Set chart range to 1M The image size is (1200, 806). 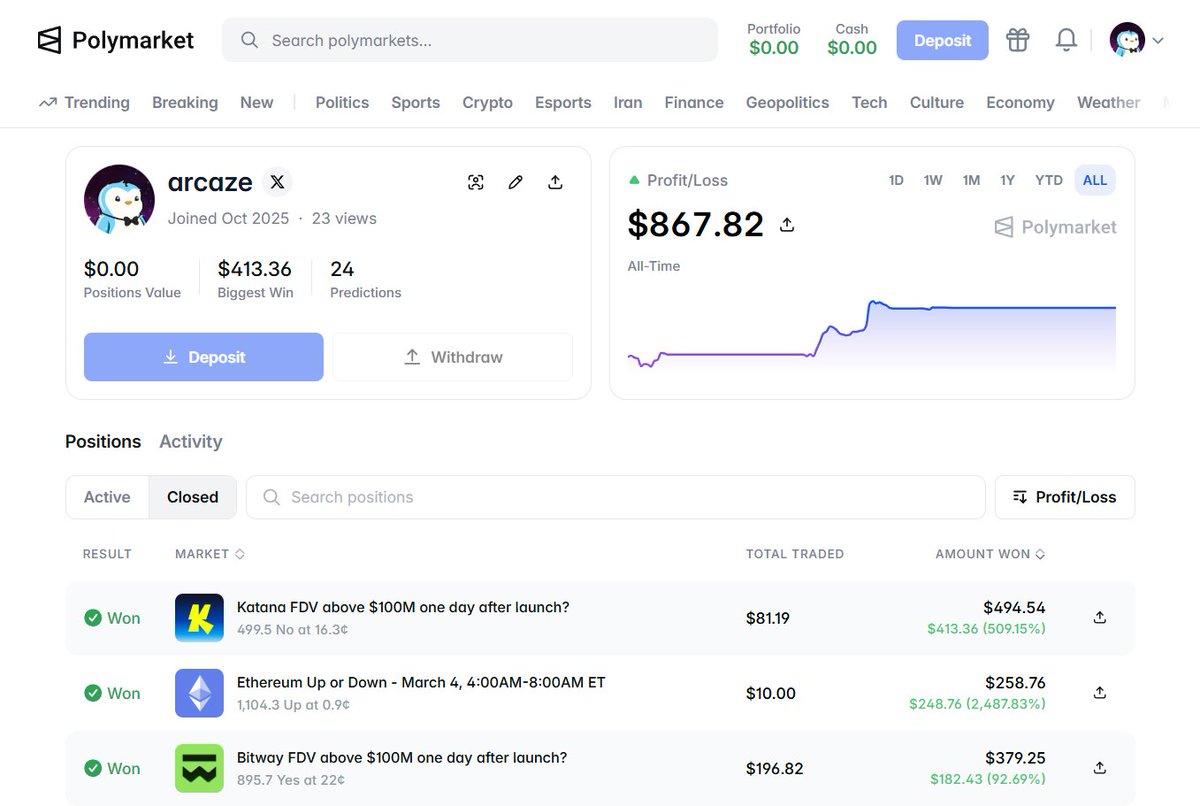click(971, 180)
